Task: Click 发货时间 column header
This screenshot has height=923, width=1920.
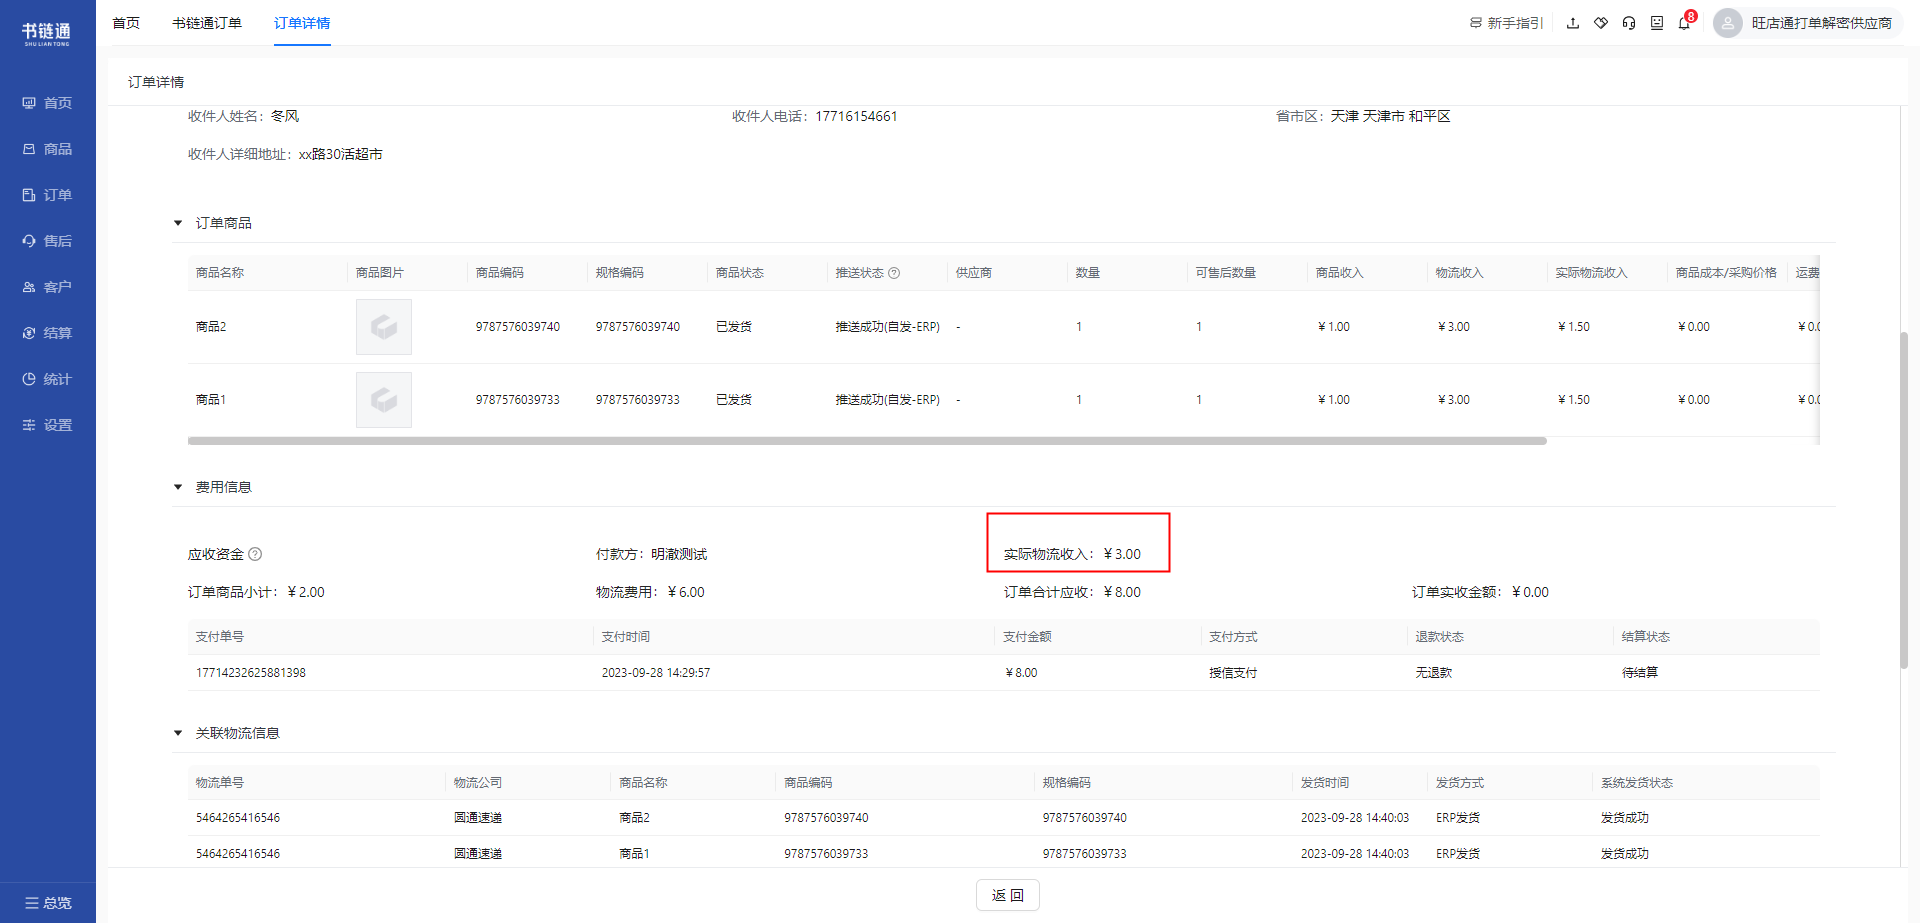Action: (1325, 783)
